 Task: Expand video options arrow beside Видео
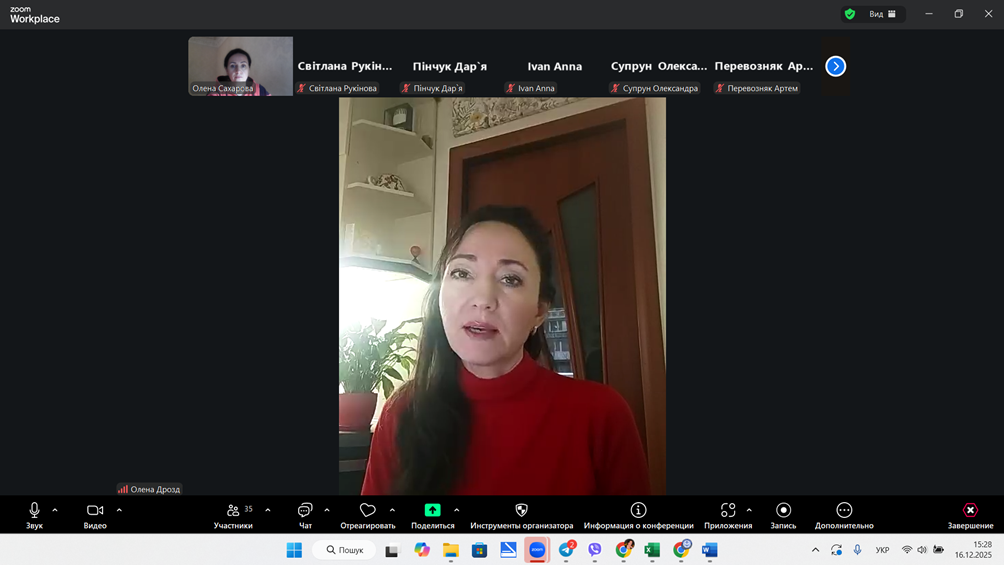(x=119, y=511)
